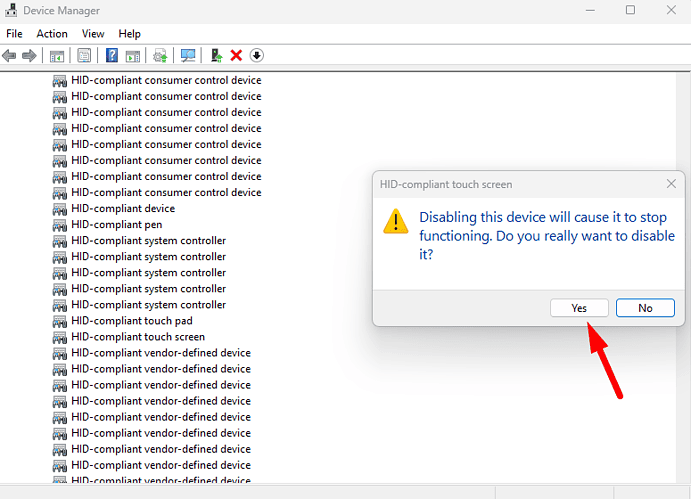Toggle the Show/Hide Action Pane icon

(x=132, y=55)
